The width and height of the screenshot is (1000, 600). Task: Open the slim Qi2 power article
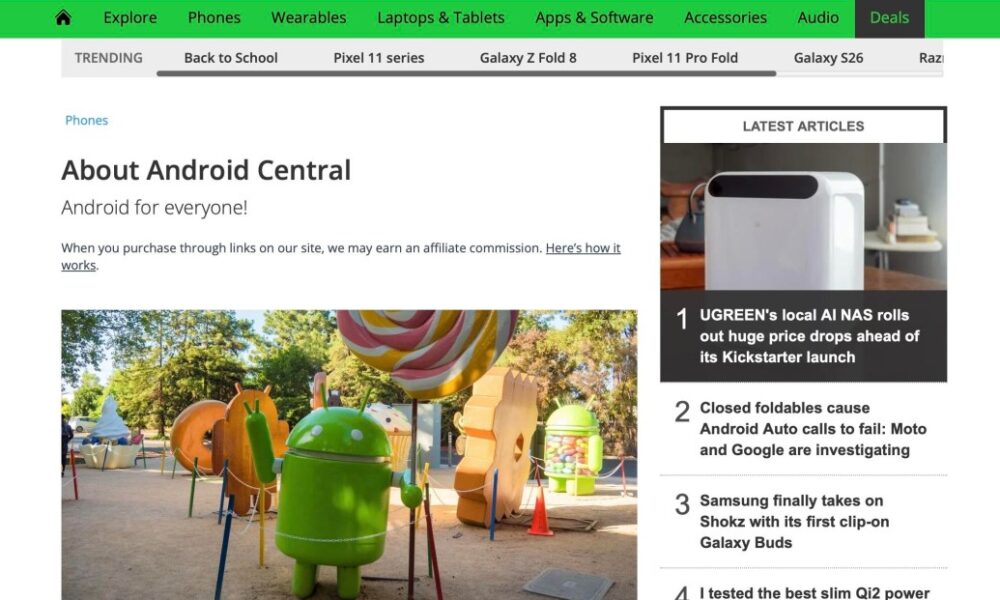[814, 592]
